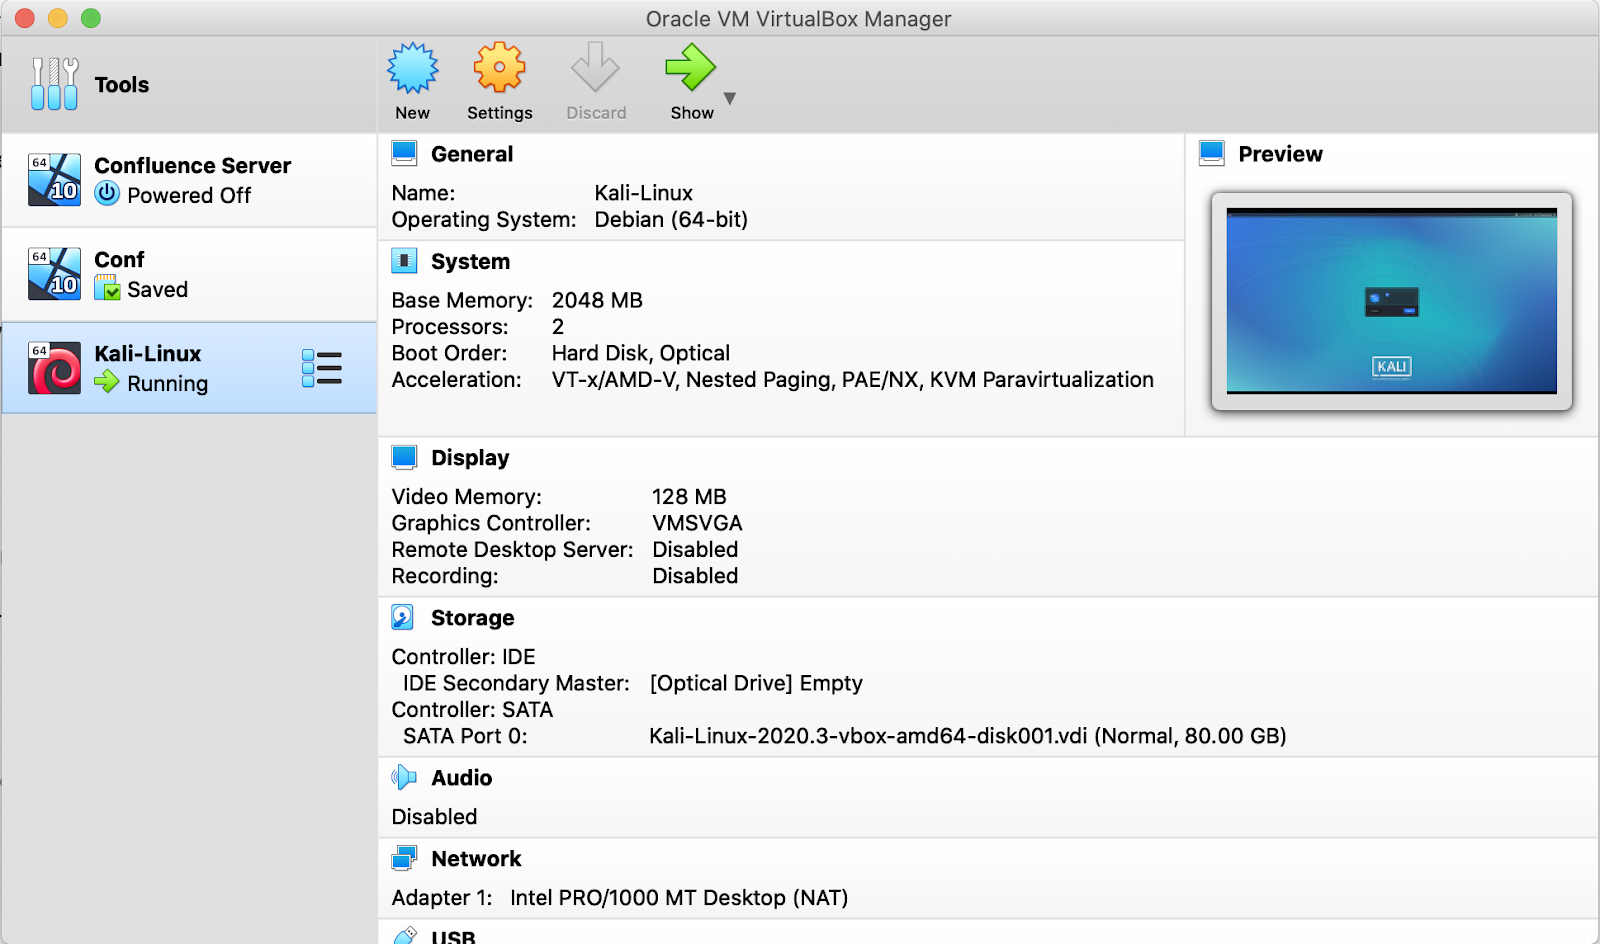1600x944 pixels.
Task: Click the Controller: SATA label
Action: [472, 710]
